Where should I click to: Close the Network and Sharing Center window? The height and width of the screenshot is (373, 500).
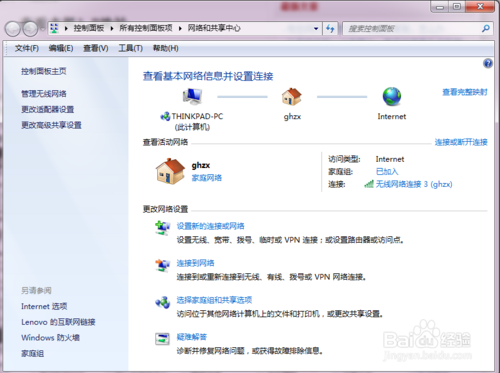pyautogui.click(x=480, y=7)
